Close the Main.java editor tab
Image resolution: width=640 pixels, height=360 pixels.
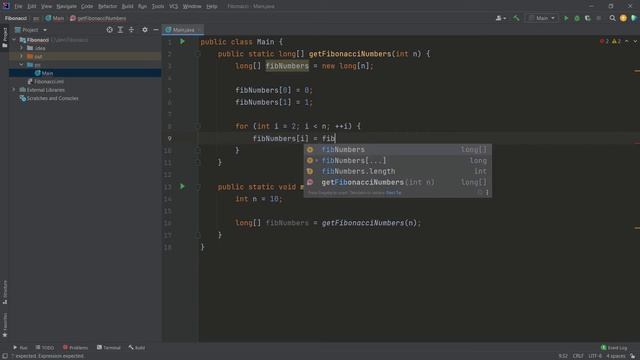point(199,30)
